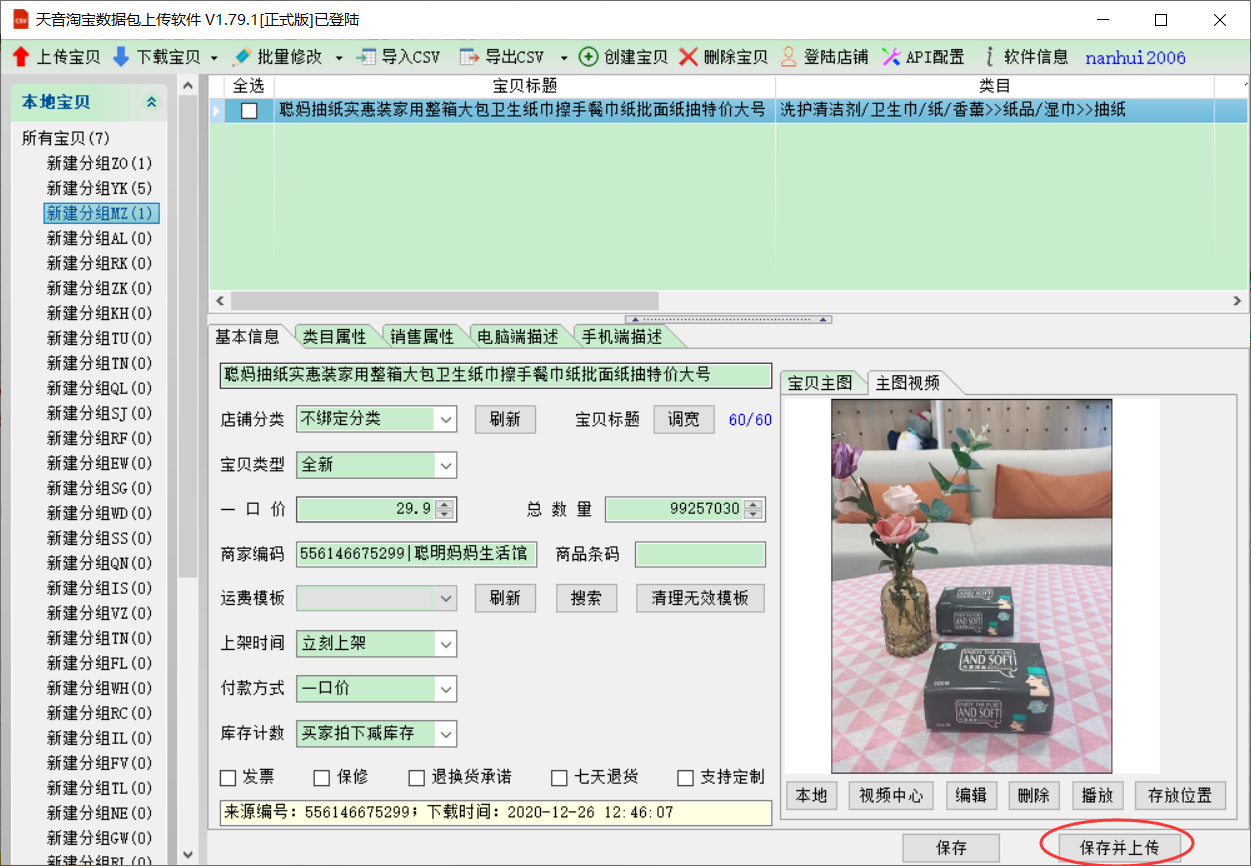Open the 店铺分类 dropdown
1251x866 pixels.
[x=446, y=419]
